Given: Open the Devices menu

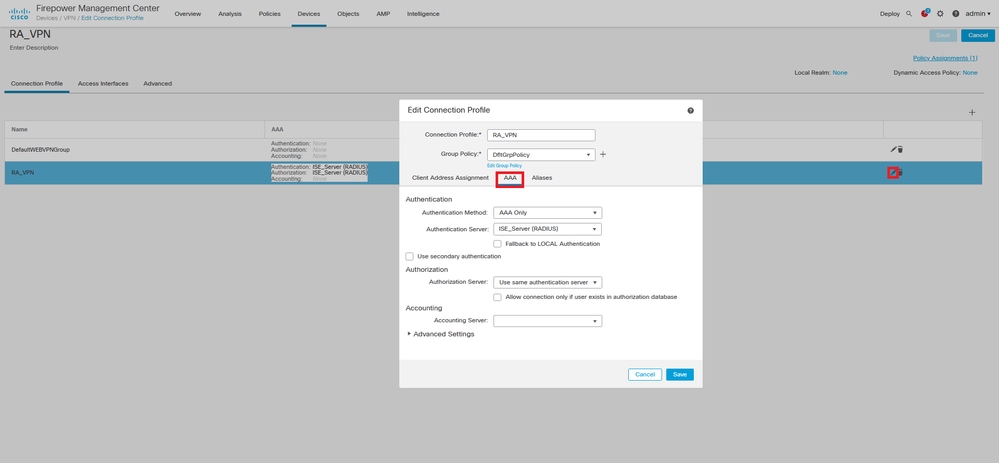Looking at the screenshot, I should [309, 13].
